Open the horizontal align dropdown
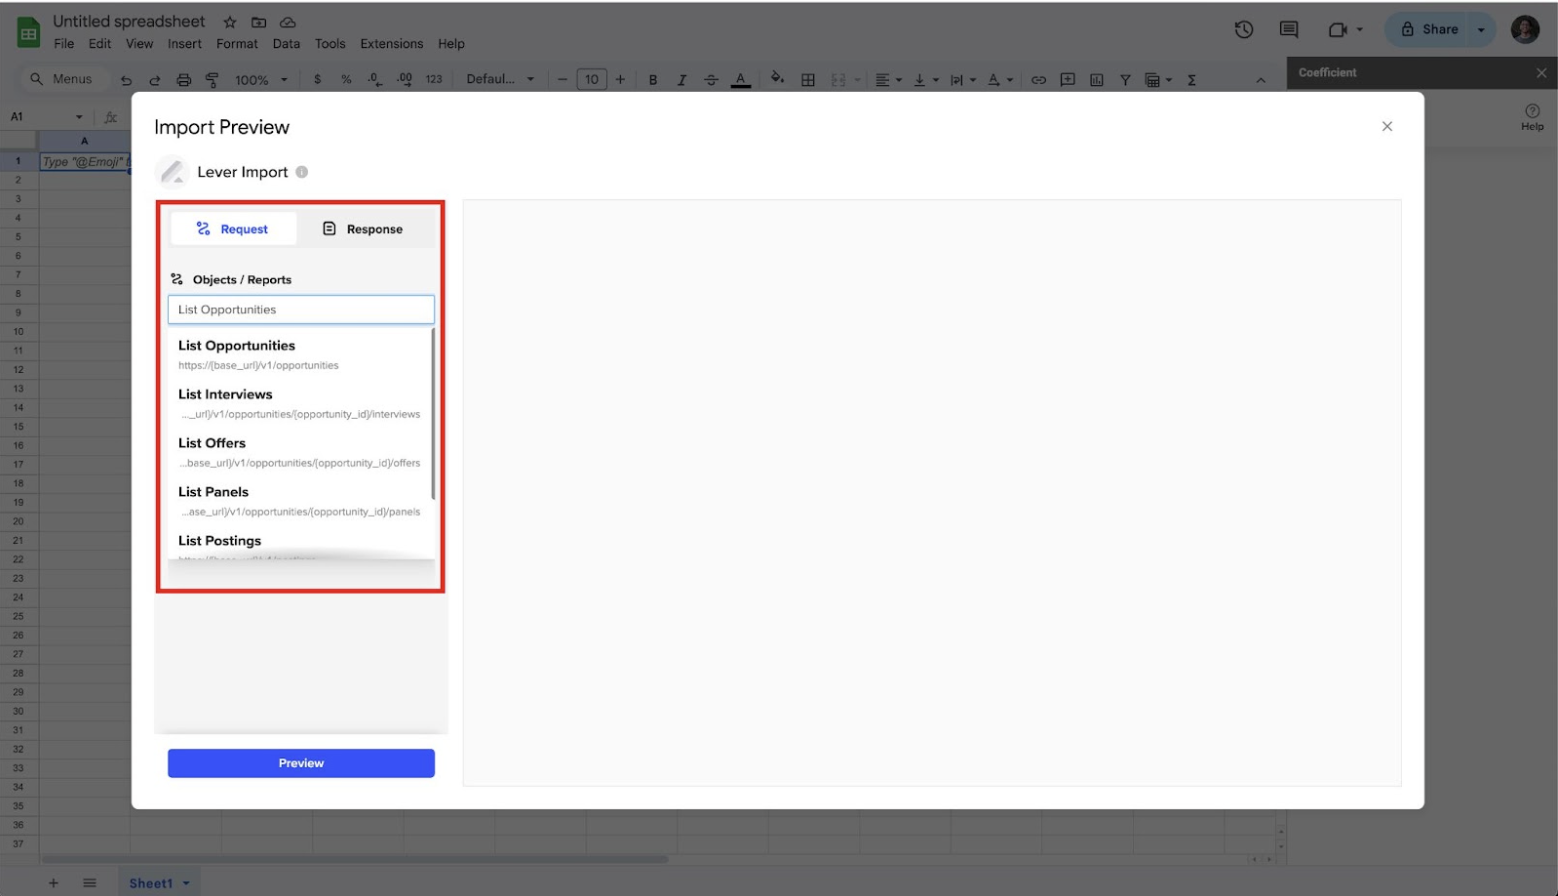This screenshot has width=1558, height=896. click(x=888, y=80)
